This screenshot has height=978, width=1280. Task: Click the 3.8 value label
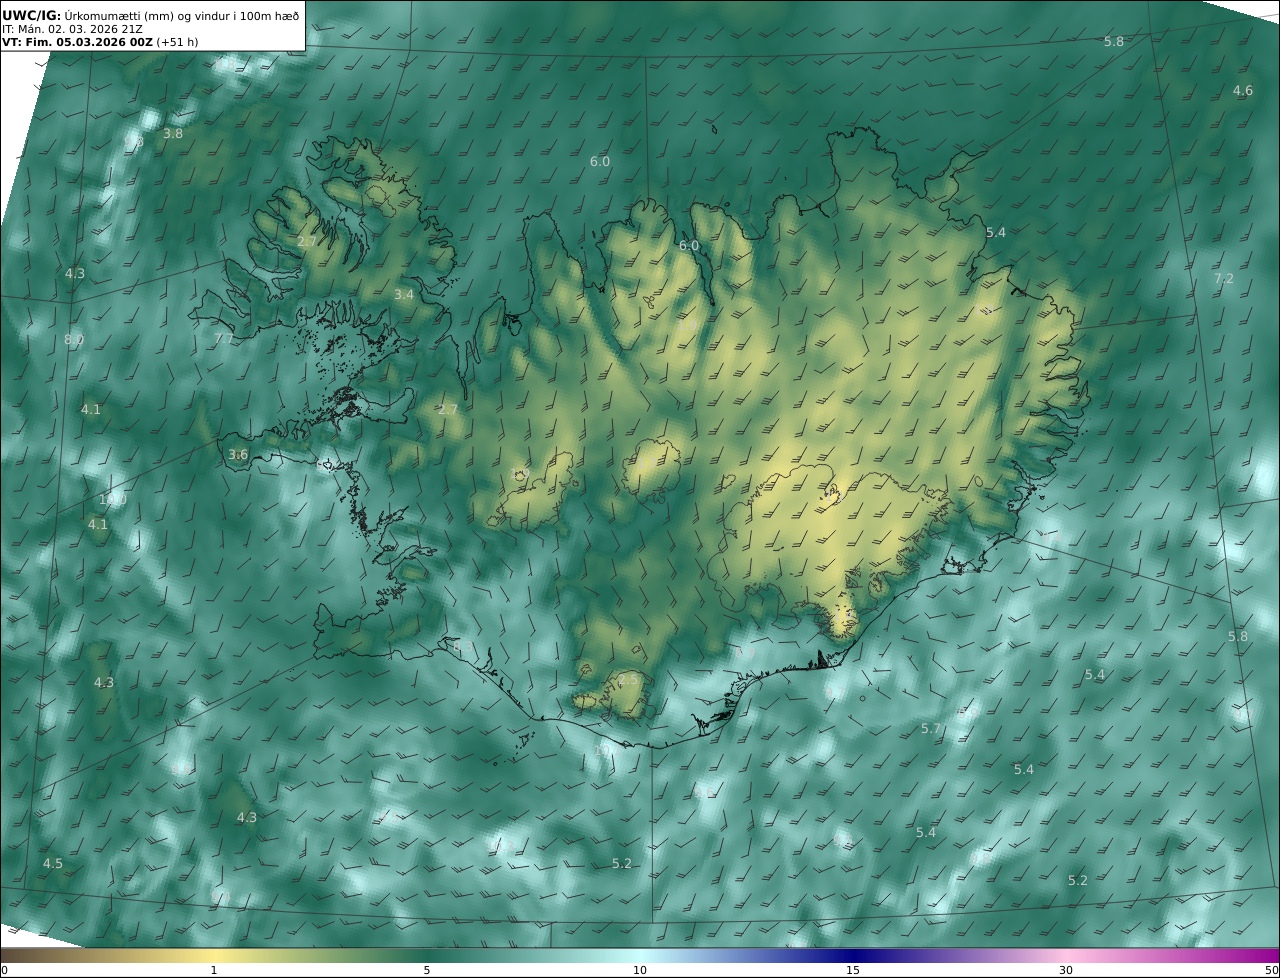pos(173,134)
